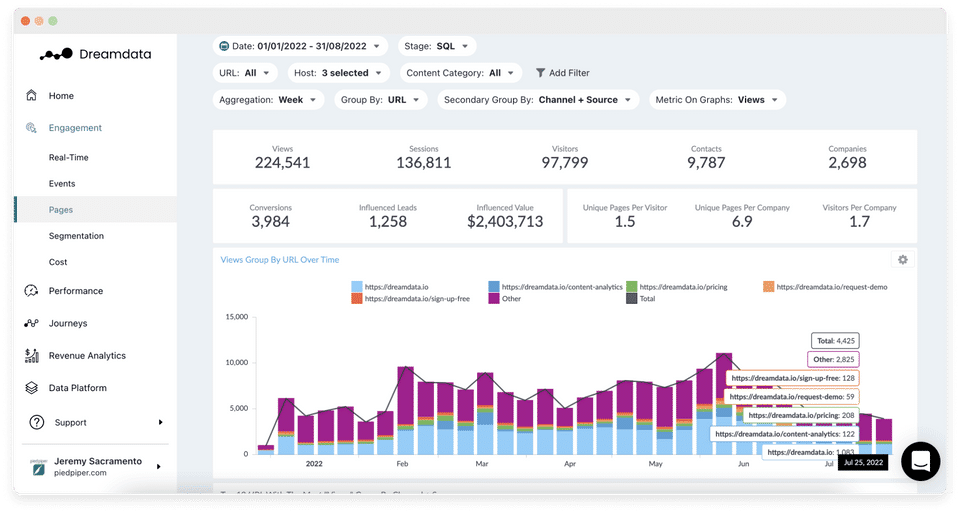Image resolution: width=960 pixels, height=513 pixels.
Task: Open Segmentation under Engagement
Action: 77,236
